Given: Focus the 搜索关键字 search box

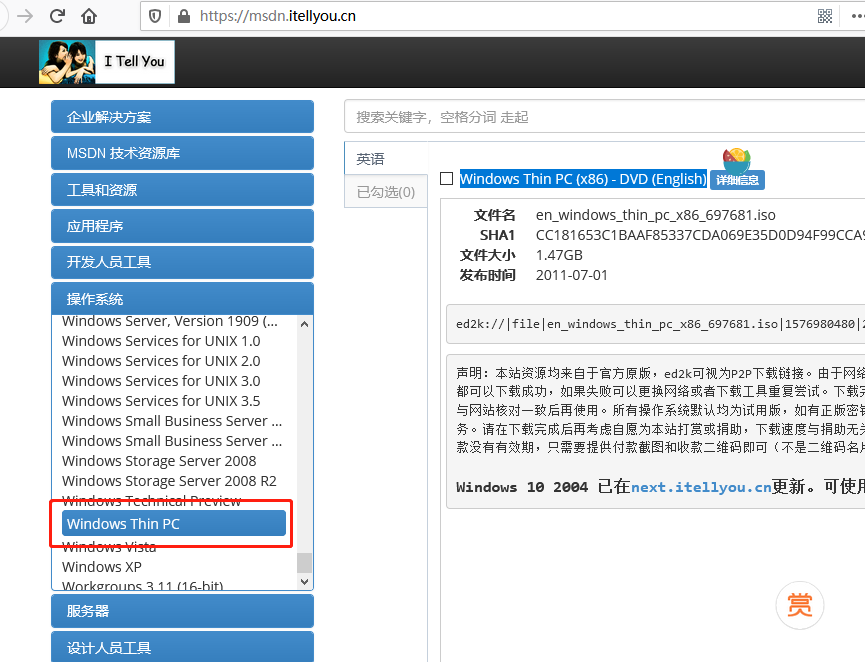Looking at the screenshot, I should [605, 116].
